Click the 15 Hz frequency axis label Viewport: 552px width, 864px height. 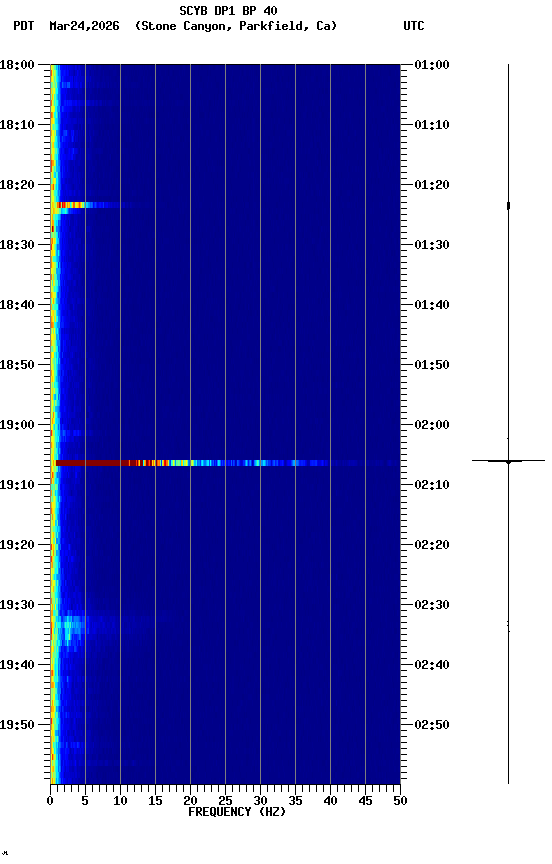[155, 801]
